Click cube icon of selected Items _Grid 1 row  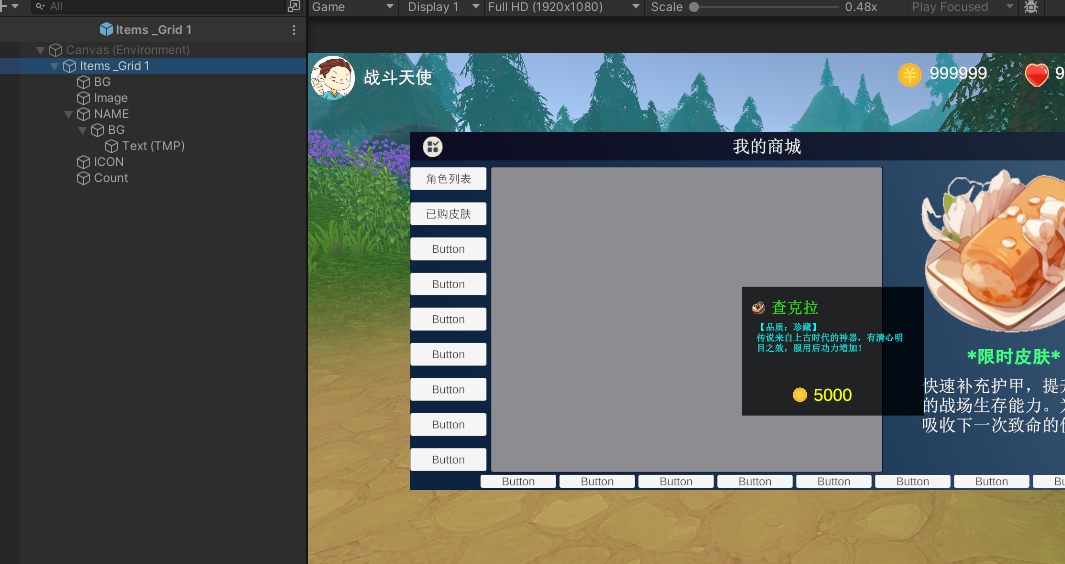(69, 66)
